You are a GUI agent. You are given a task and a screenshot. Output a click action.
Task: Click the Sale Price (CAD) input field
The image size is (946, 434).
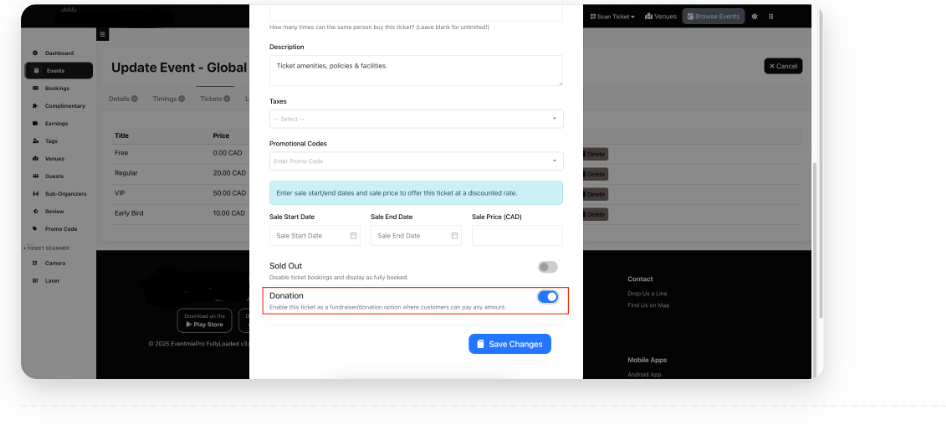click(517, 236)
